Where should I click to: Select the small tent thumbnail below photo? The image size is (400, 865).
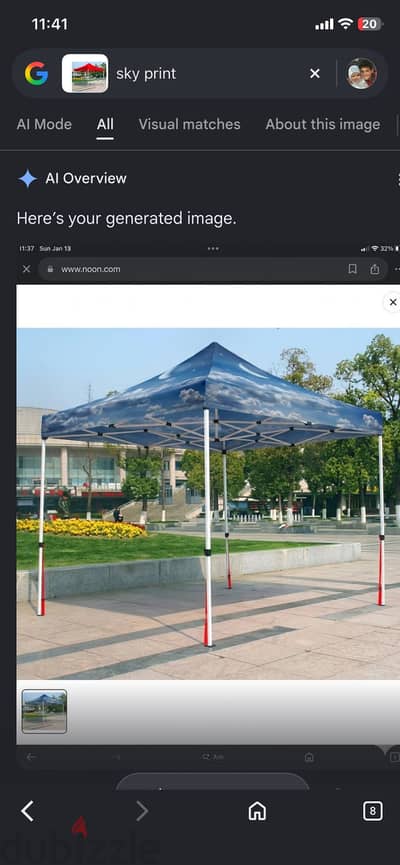pyautogui.click(x=44, y=711)
